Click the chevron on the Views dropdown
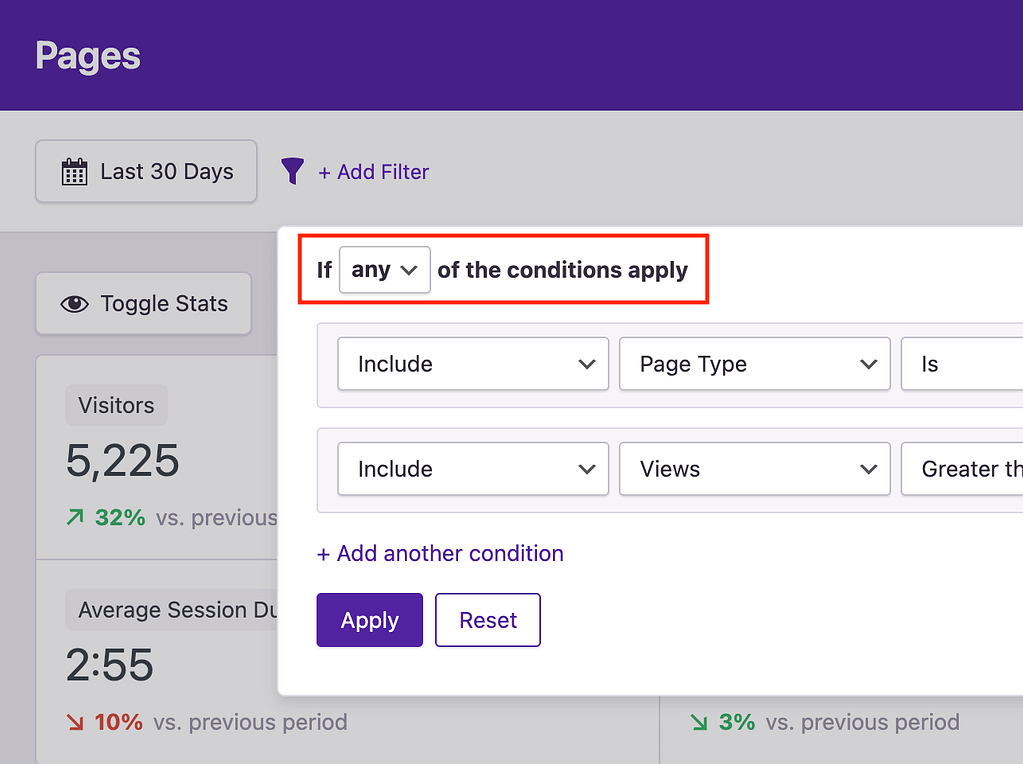 tap(868, 468)
